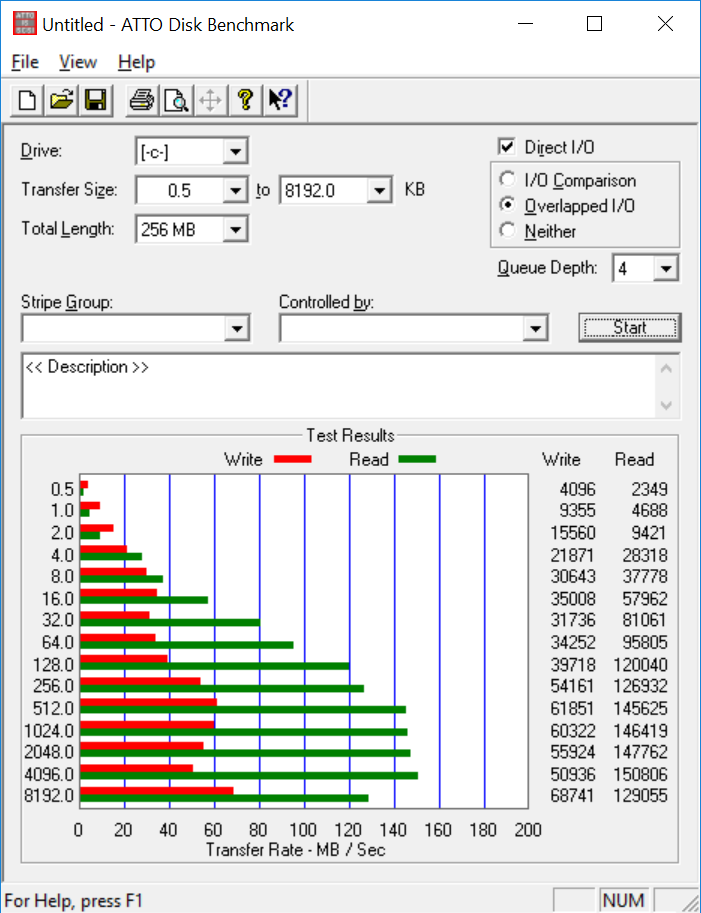Click the read value 37778
Viewport: 701px width, 913px height.
coord(645,576)
